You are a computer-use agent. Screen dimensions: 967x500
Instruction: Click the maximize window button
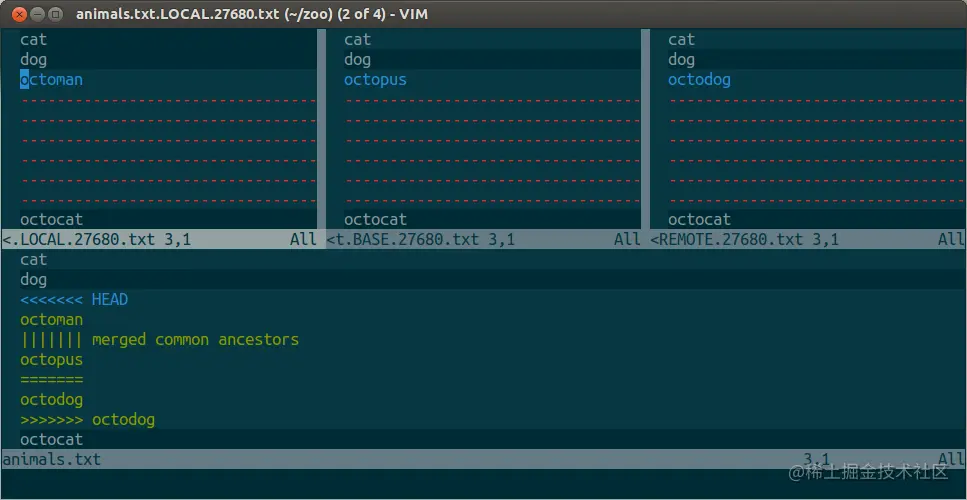[x=56, y=14]
